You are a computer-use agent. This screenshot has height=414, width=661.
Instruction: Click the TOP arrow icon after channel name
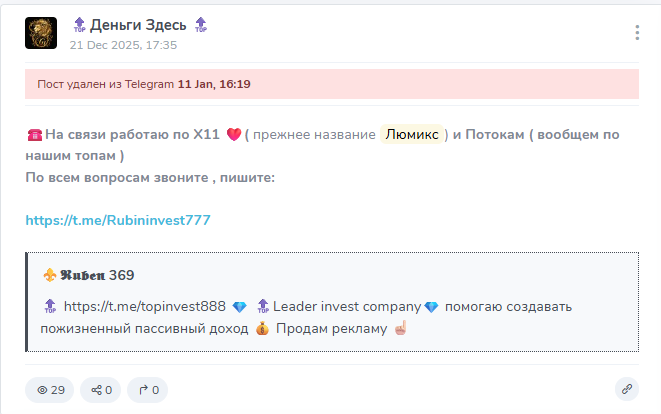click(201, 25)
